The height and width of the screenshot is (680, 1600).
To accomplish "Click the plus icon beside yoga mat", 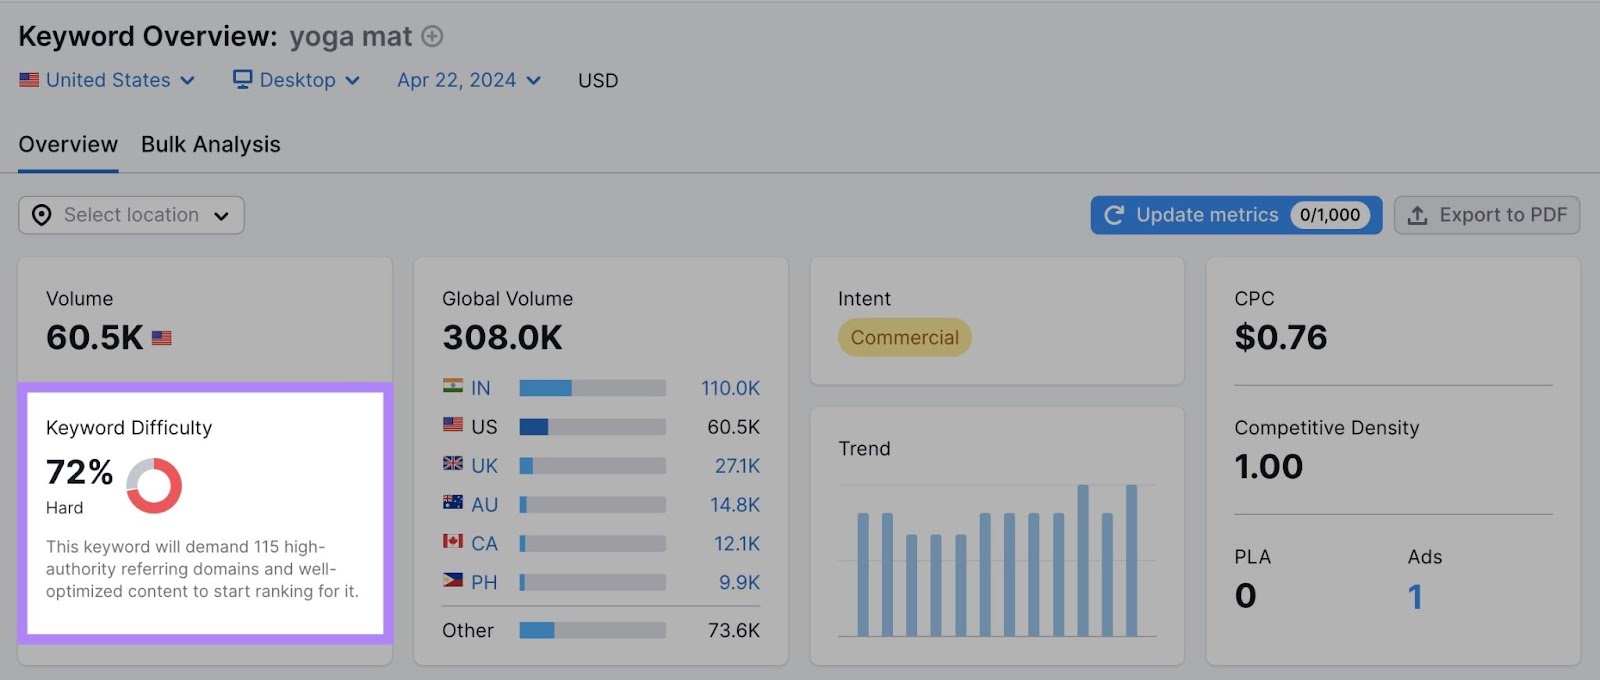I will coord(432,37).
